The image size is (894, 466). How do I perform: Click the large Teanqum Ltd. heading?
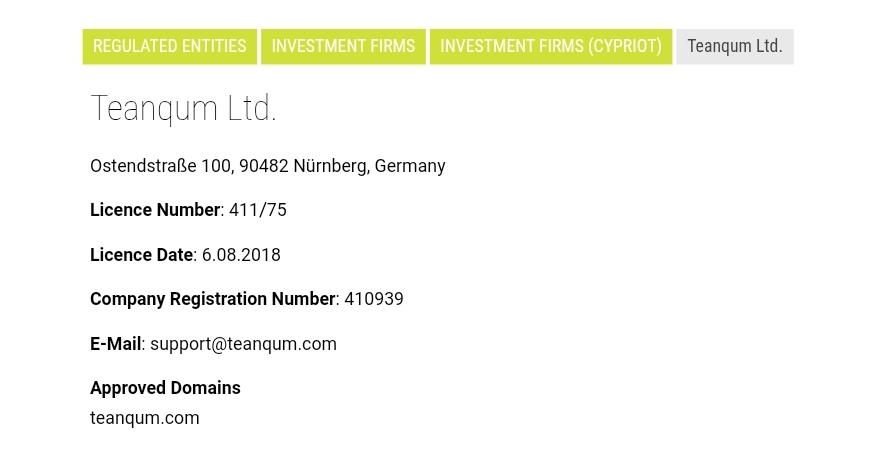(184, 108)
